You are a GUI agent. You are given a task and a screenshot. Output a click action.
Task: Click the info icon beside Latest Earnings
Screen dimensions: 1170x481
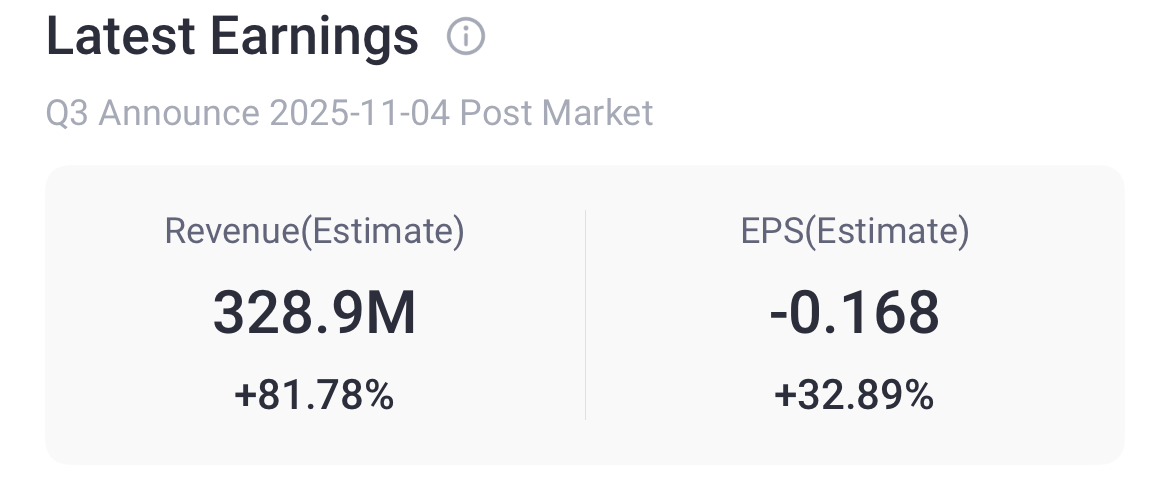point(465,38)
